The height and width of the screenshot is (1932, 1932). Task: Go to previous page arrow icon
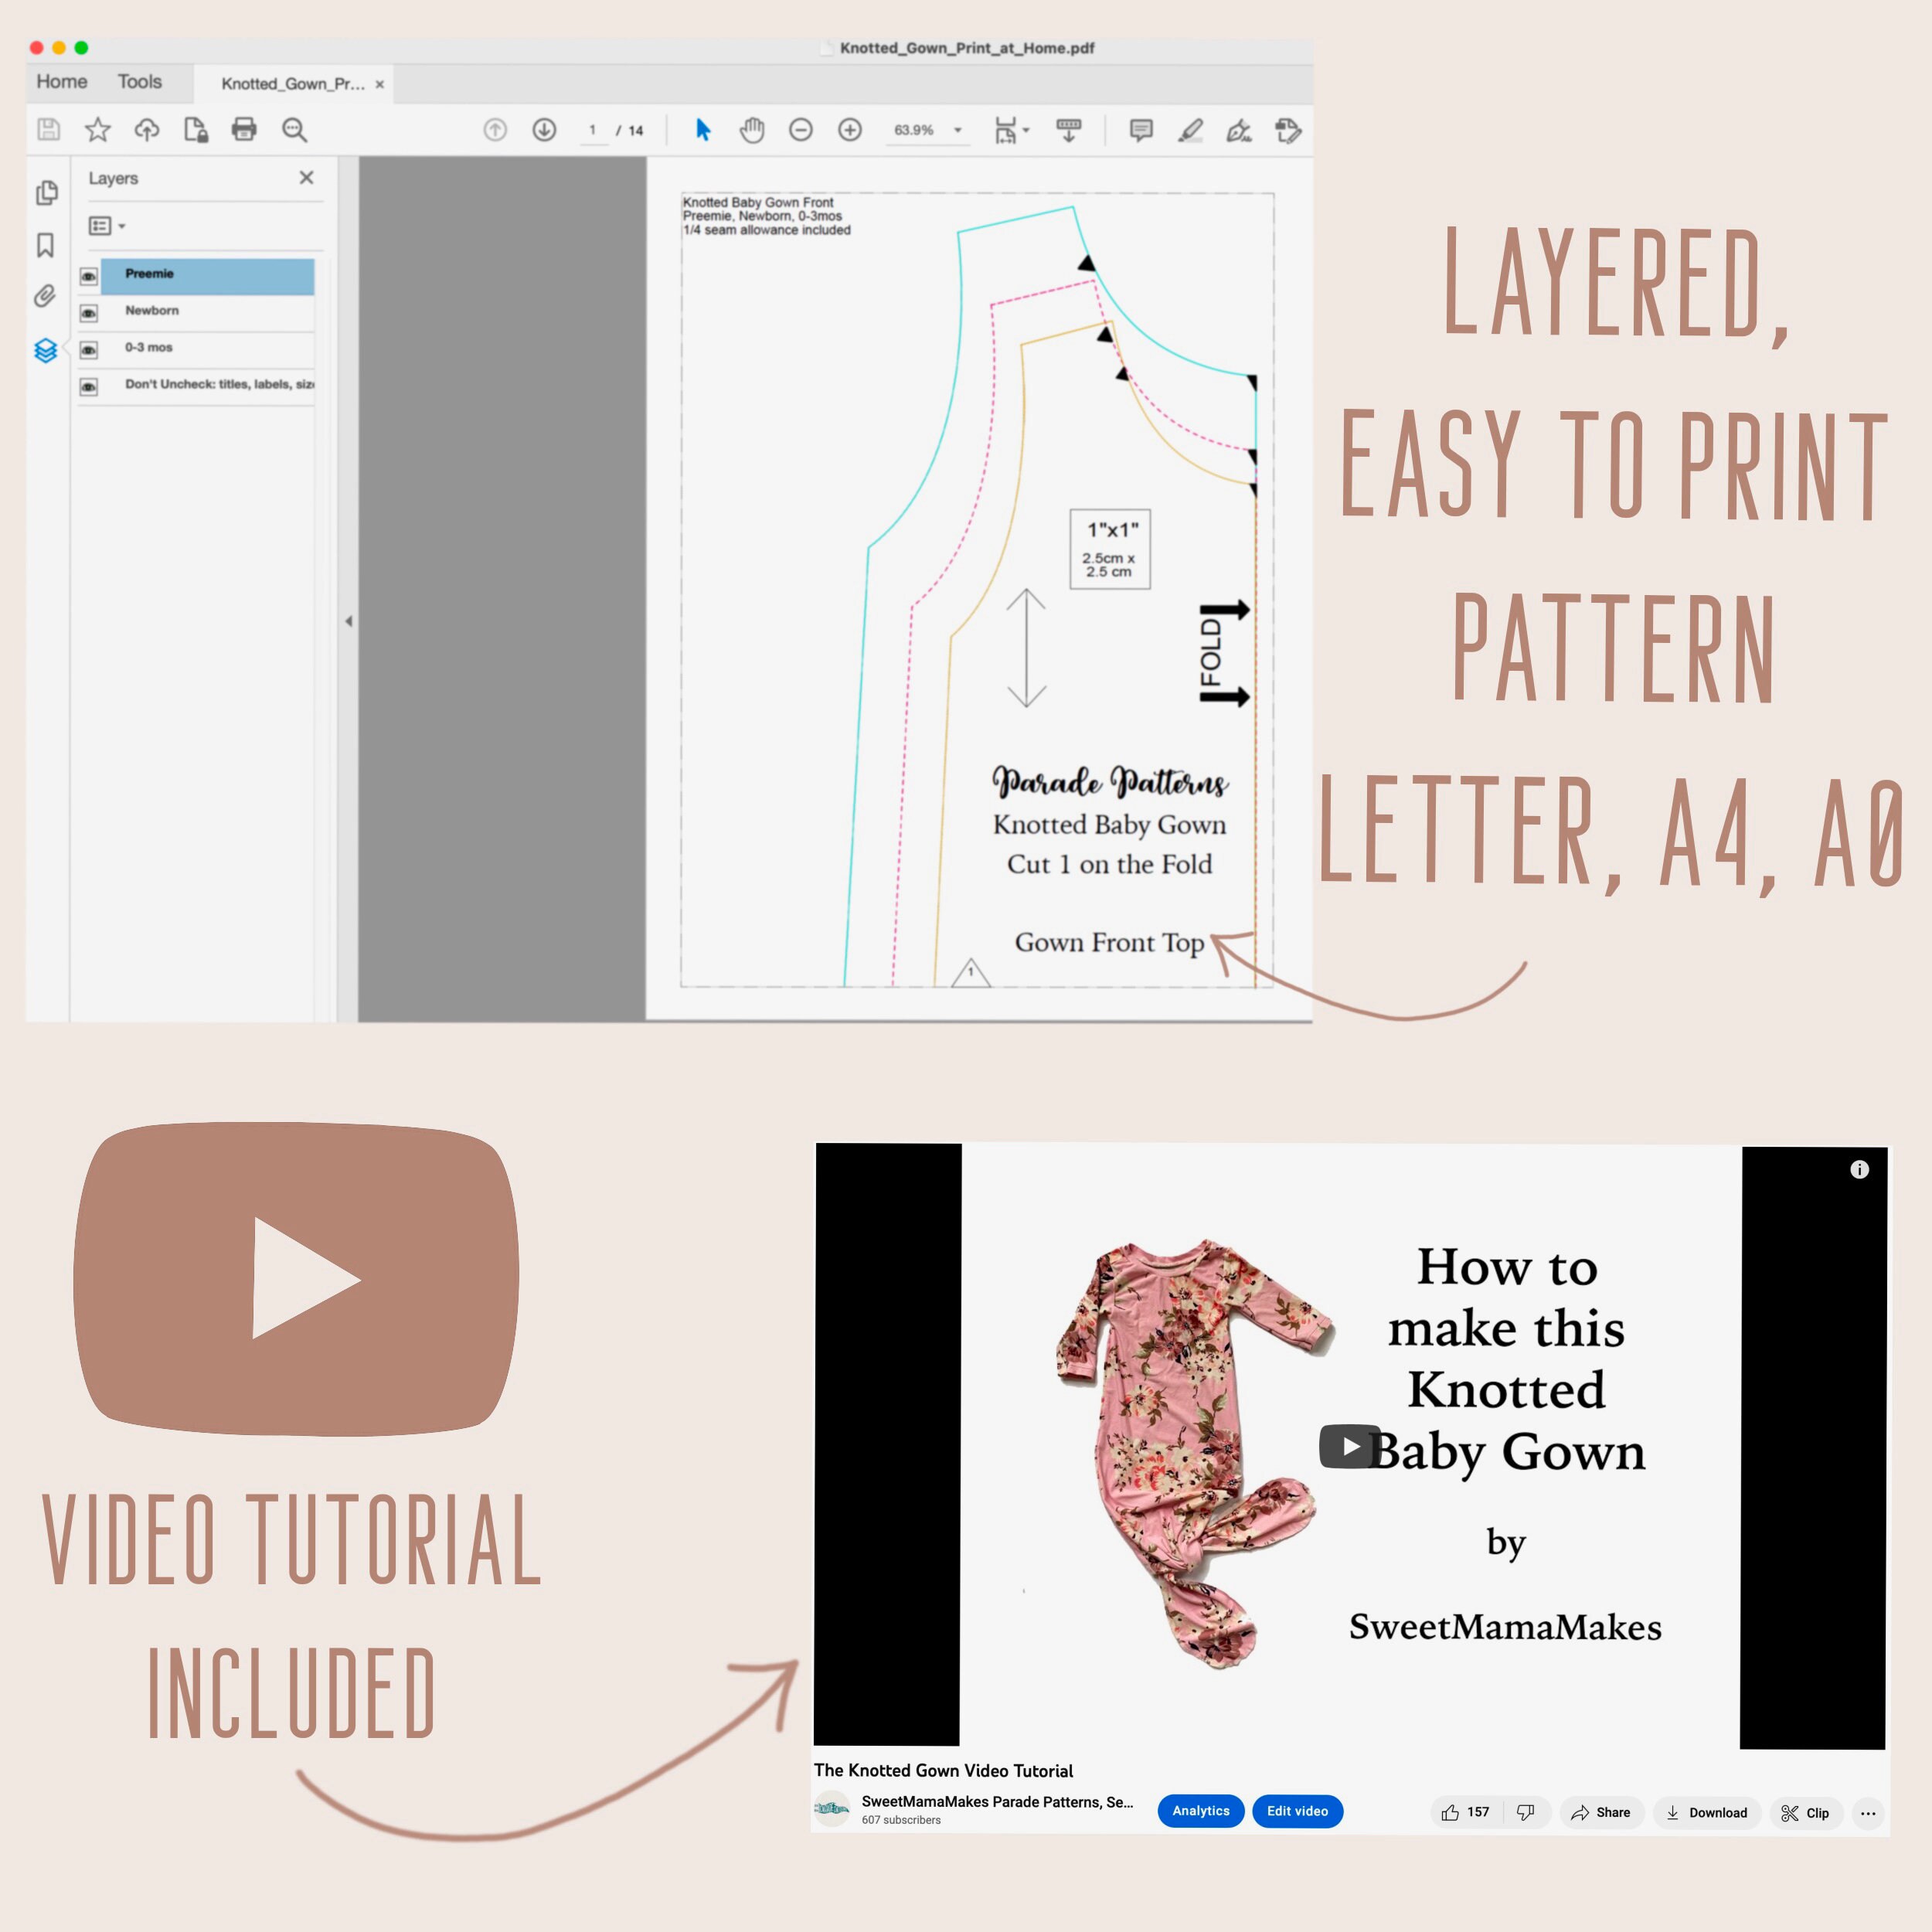(495, 130)
